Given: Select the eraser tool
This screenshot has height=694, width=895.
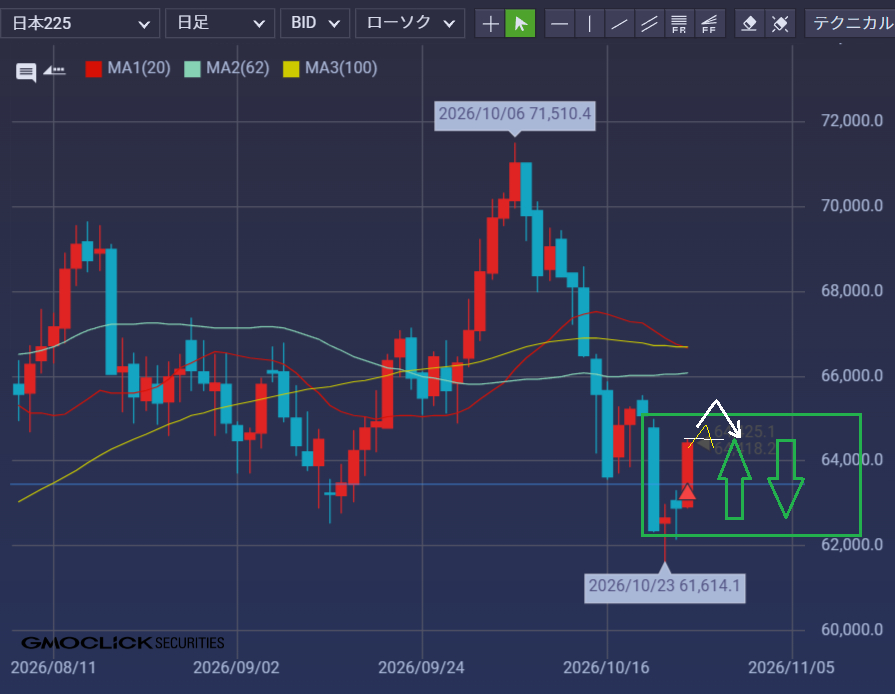Looking at the screenshot, I should point(749,23).
